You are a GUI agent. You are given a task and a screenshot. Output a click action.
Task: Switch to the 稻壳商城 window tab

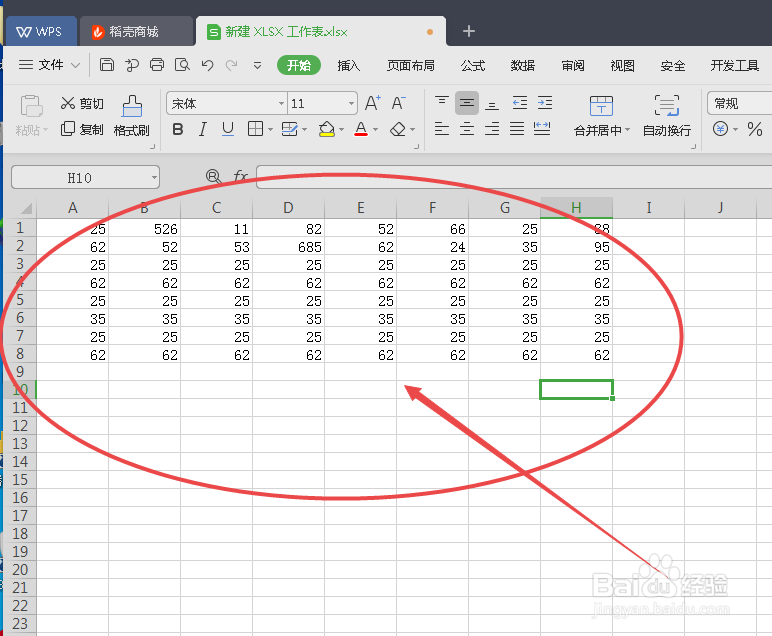tap(136, 32)
